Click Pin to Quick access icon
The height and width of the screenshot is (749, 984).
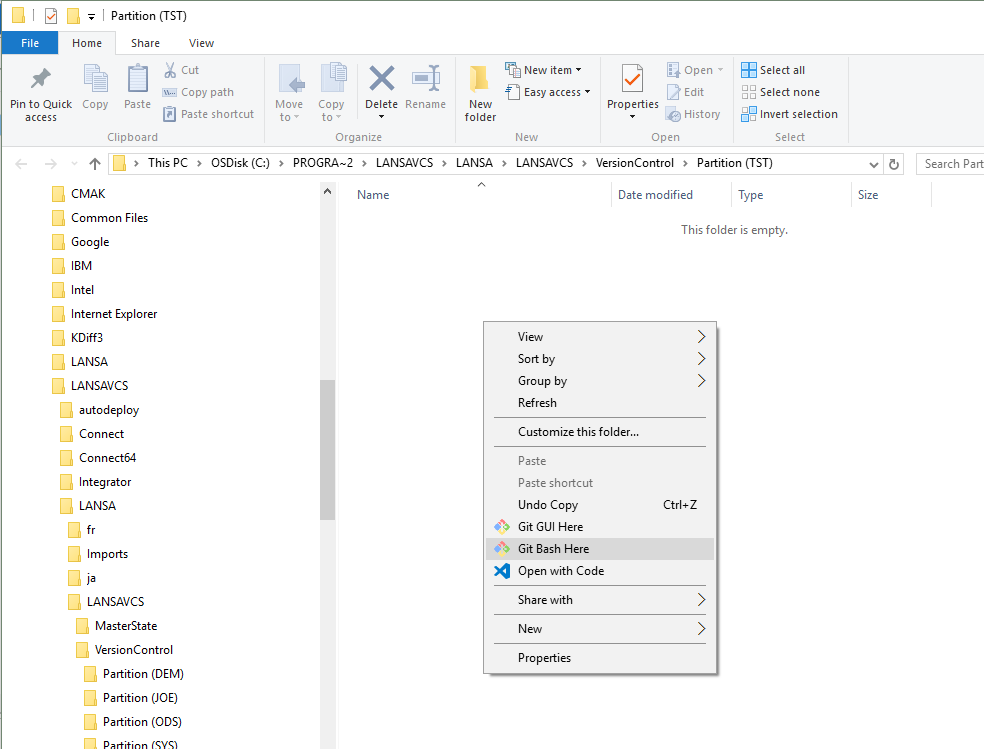[41, 80]
